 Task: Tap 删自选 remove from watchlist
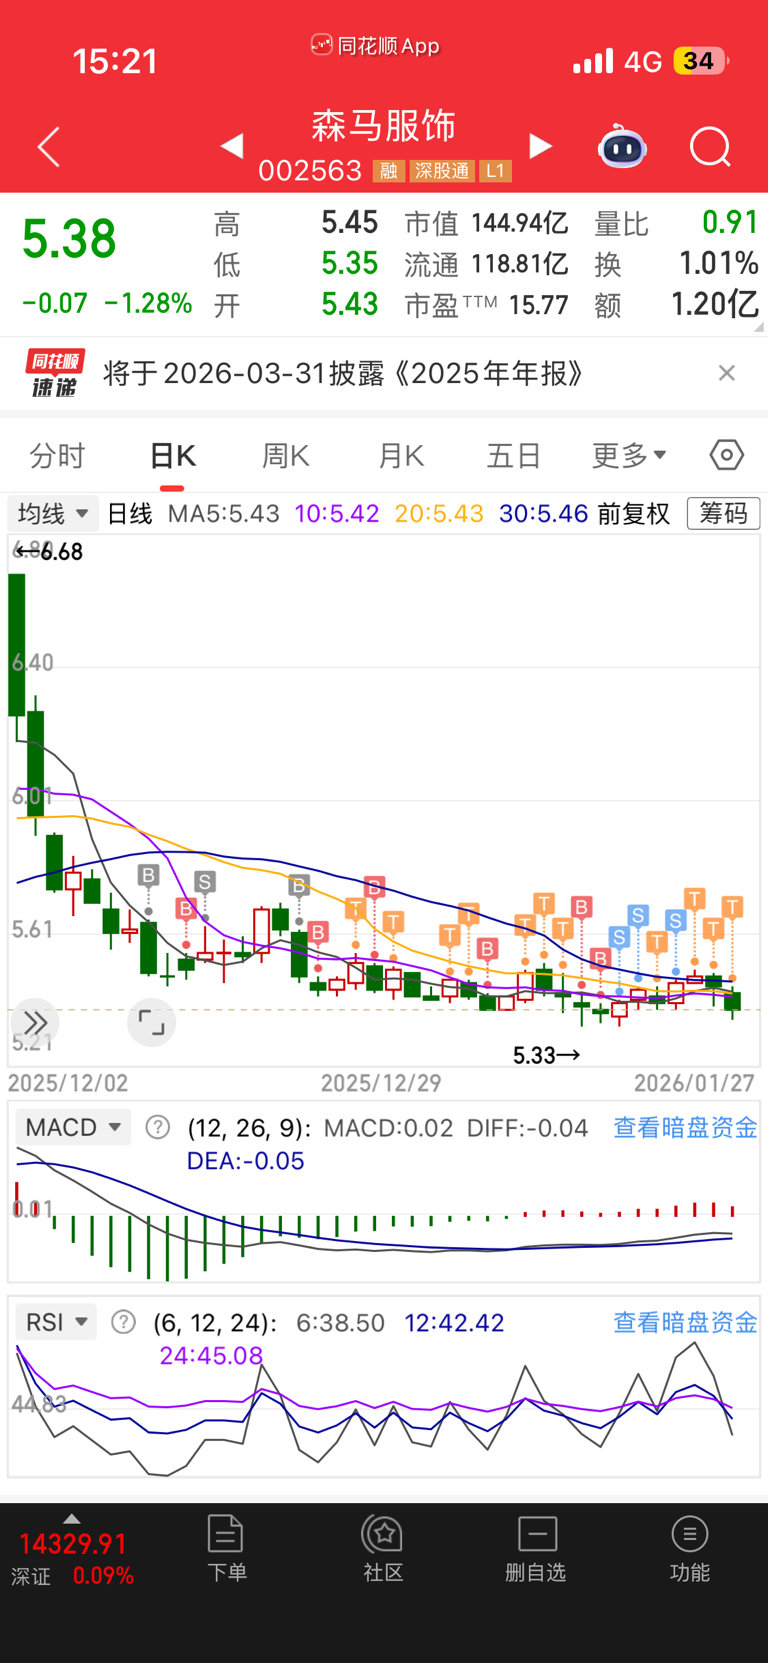(536, 1548)
